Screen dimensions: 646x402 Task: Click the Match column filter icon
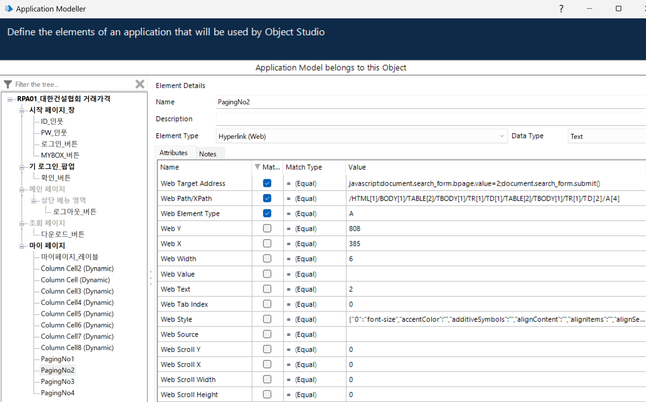[x=258, y=167]
